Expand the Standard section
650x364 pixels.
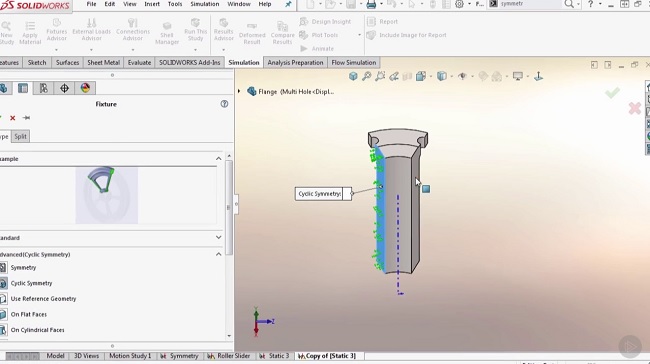click(218, 238)
